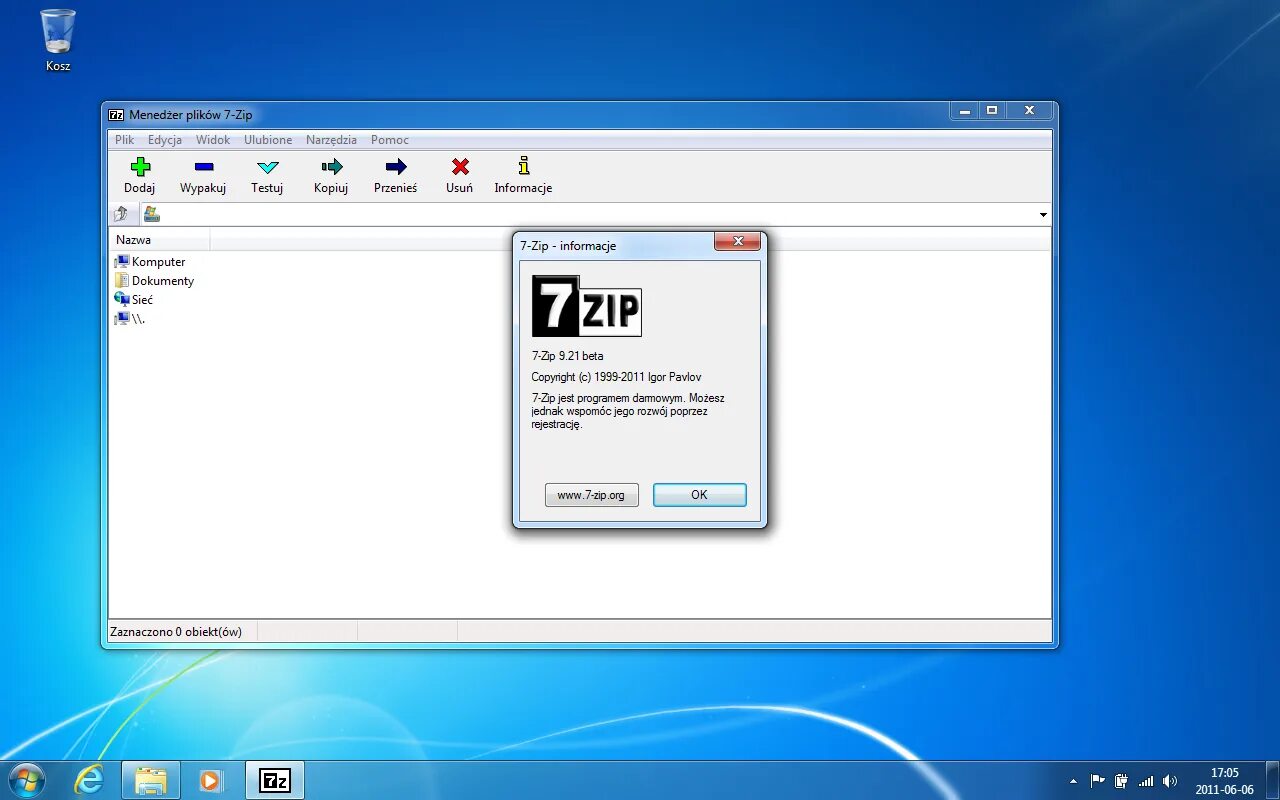Click the power plug tray icon
Screen dimensions: 1280x800
point(1122,781)
